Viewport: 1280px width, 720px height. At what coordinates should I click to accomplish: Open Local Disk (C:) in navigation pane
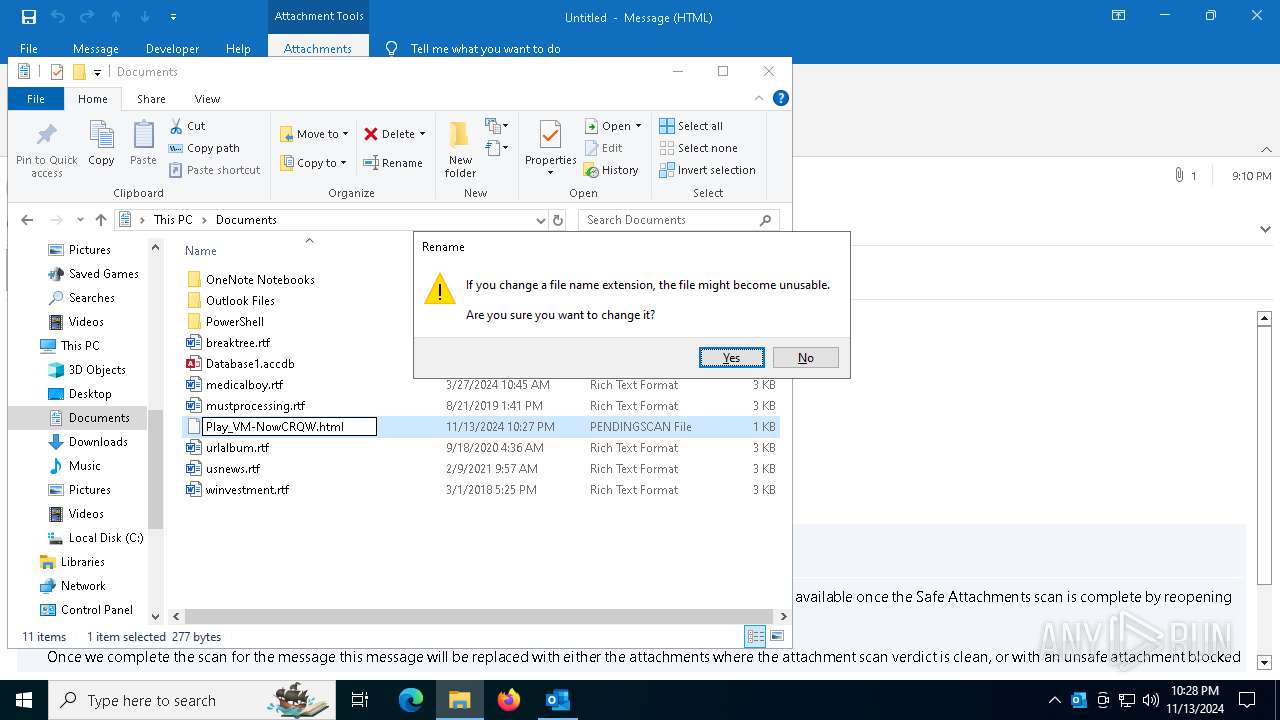coord(96,538)
